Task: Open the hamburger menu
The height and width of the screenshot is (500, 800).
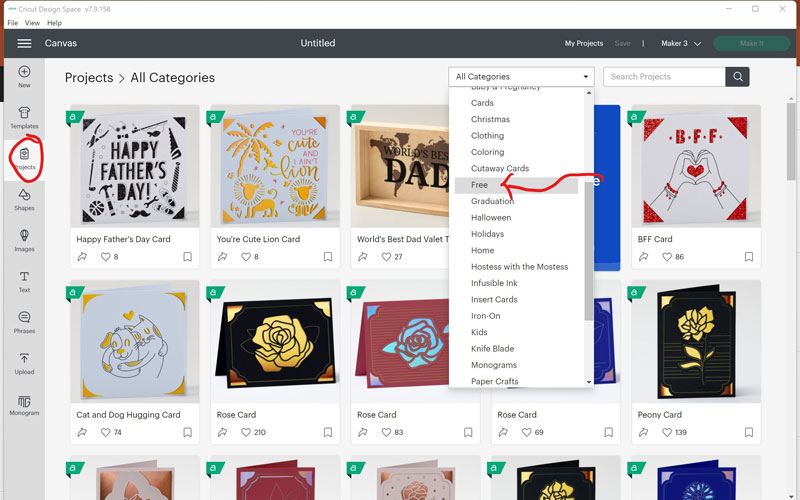Action: tap(24, 43)
